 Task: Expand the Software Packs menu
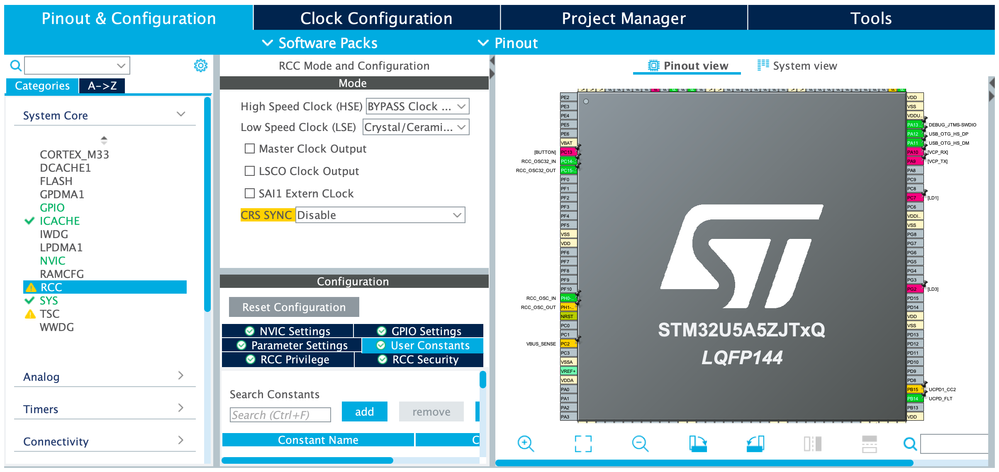320,43
